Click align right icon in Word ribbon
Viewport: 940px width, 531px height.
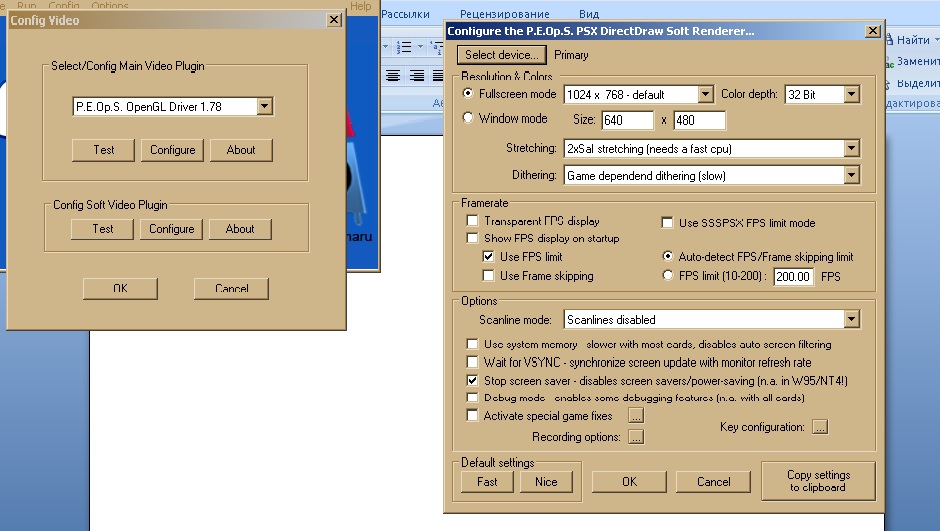click(x=416, y=76)
